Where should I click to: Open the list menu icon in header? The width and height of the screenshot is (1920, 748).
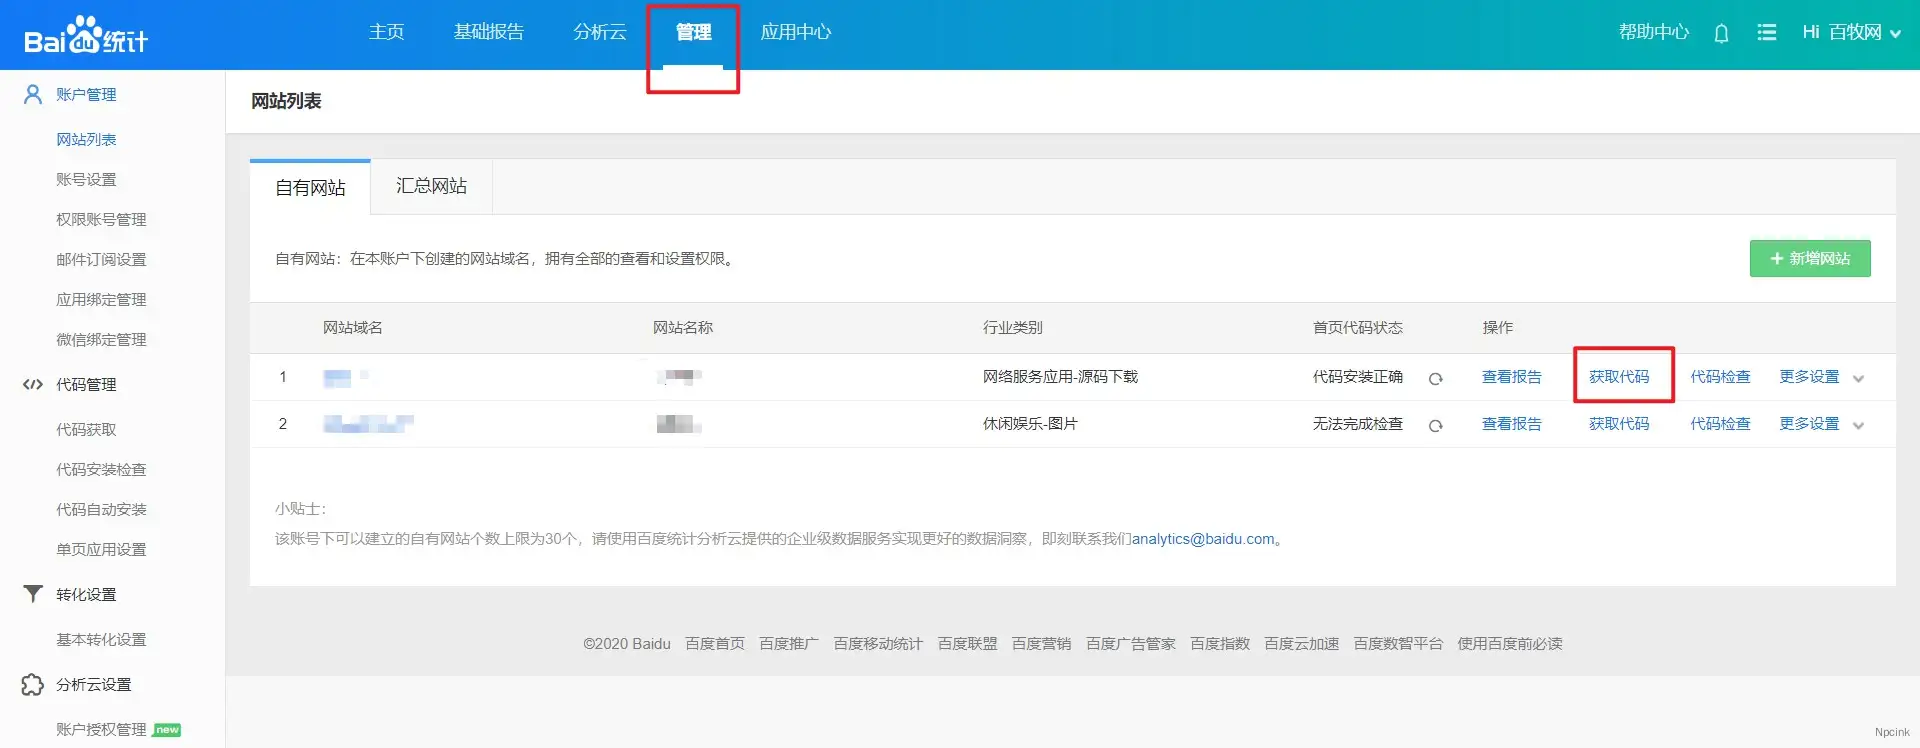(1767, 33)
